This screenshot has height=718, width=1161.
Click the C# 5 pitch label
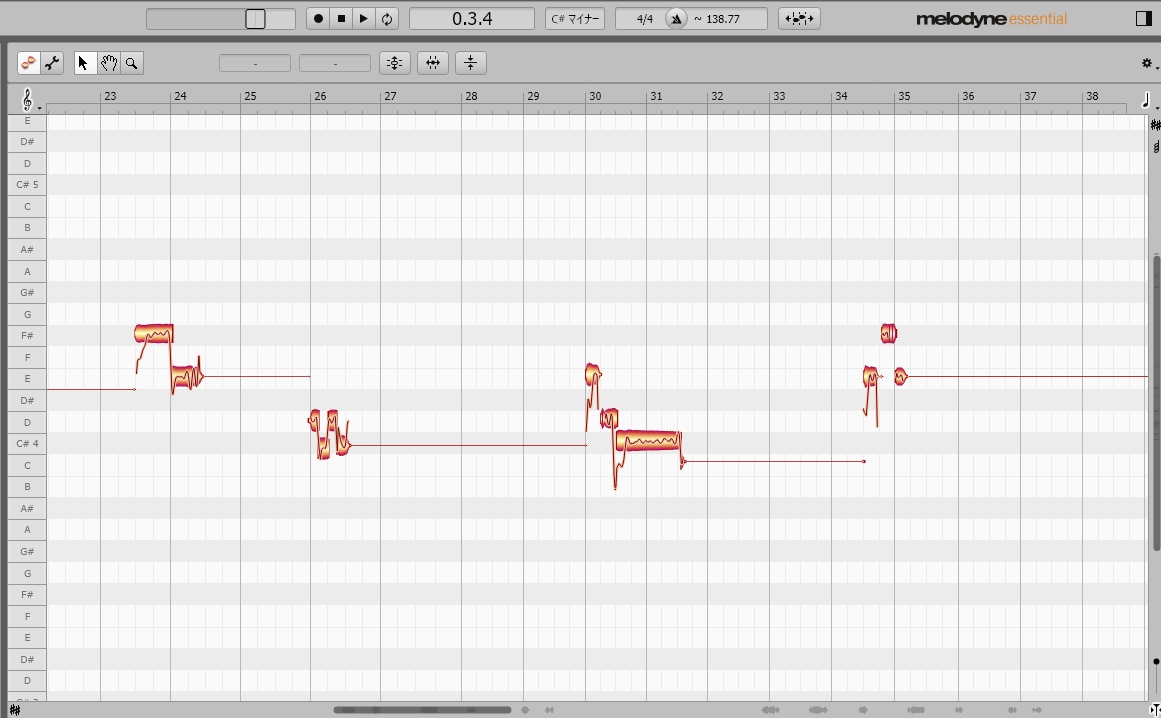click(27, 184)
